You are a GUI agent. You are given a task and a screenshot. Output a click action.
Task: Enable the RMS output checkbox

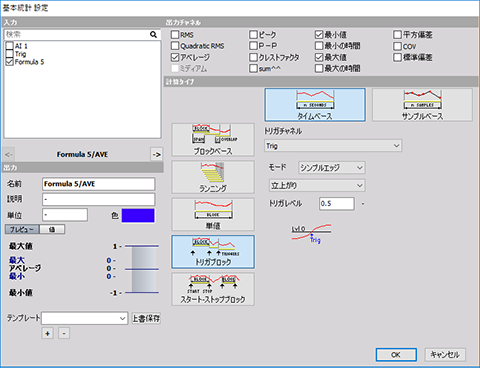click(175, 35)
